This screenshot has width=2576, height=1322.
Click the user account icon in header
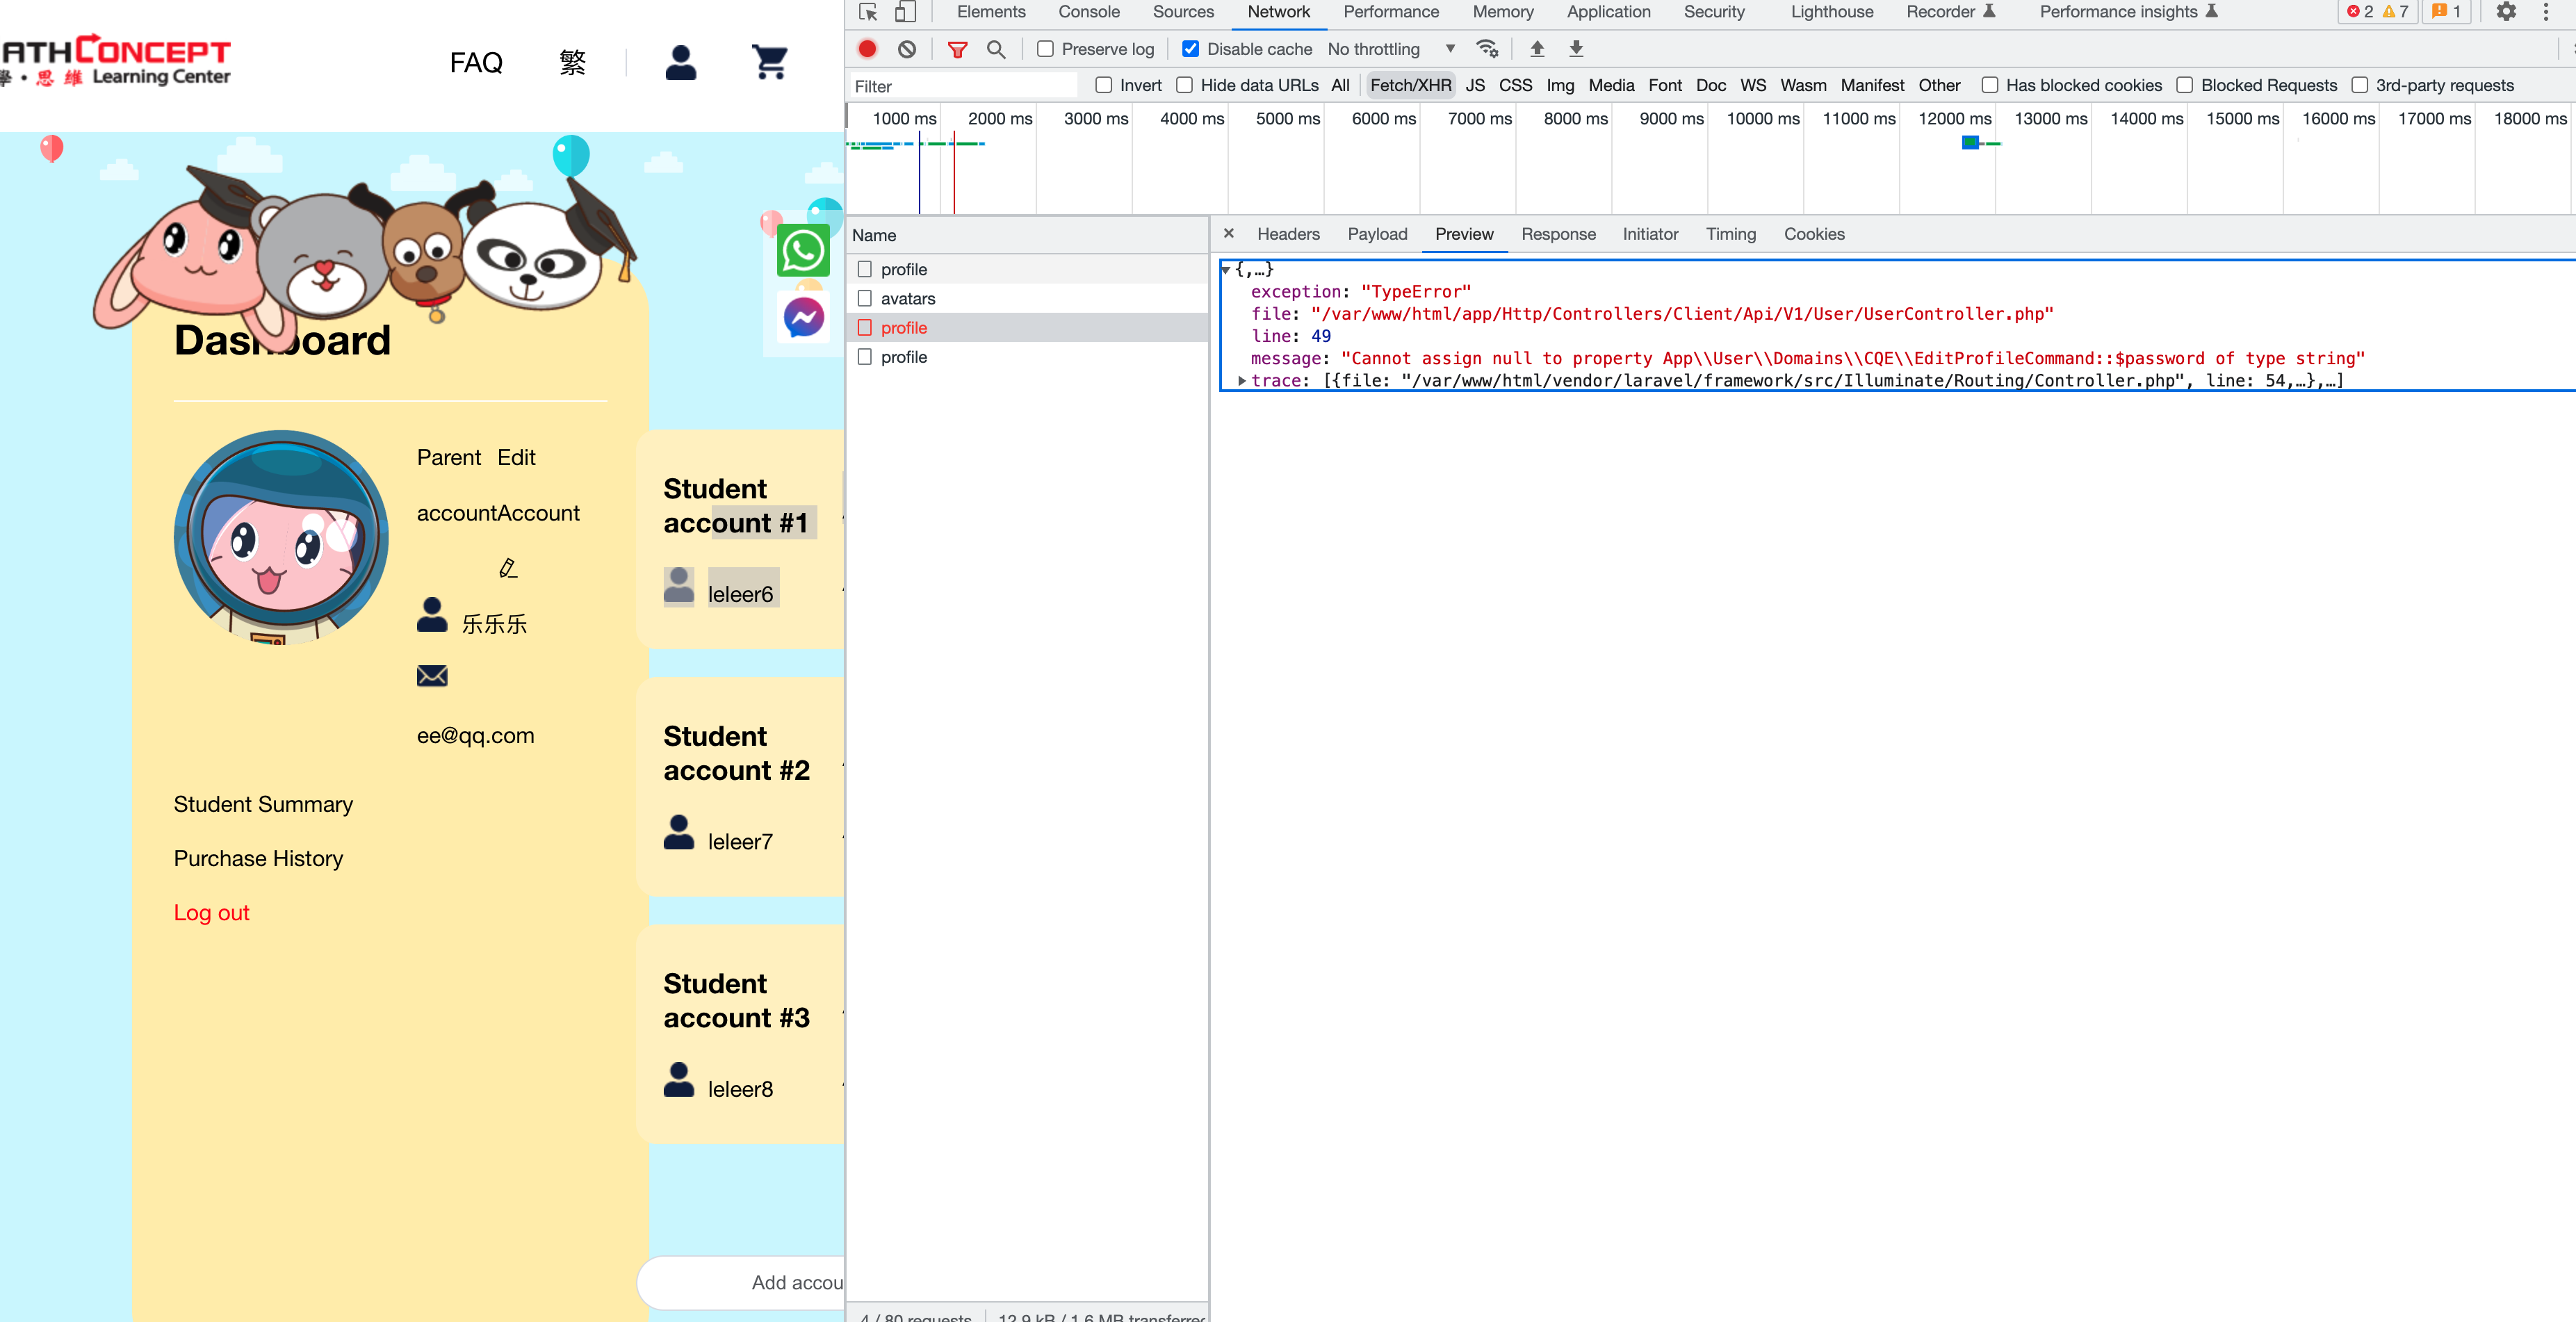click(681, 62)
